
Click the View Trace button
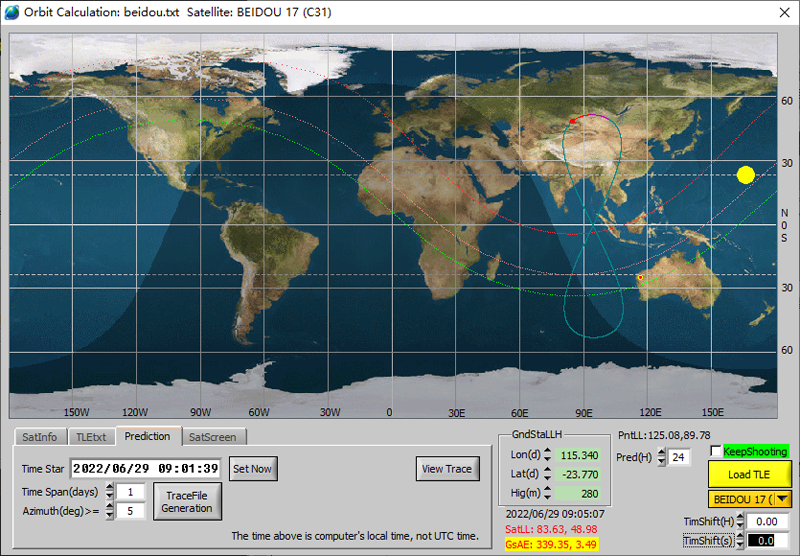[447, 469]
